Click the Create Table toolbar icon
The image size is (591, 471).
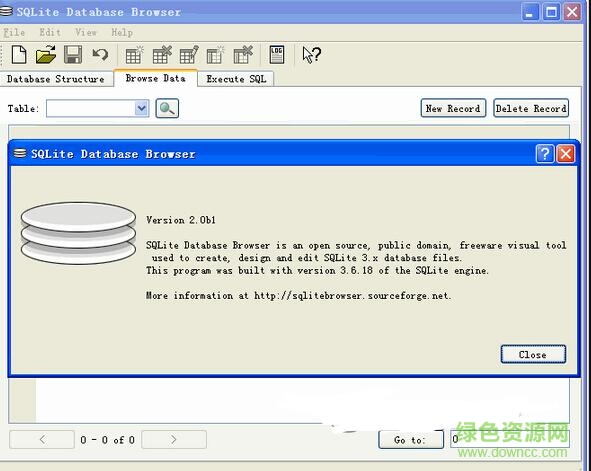tap(134, 55)
